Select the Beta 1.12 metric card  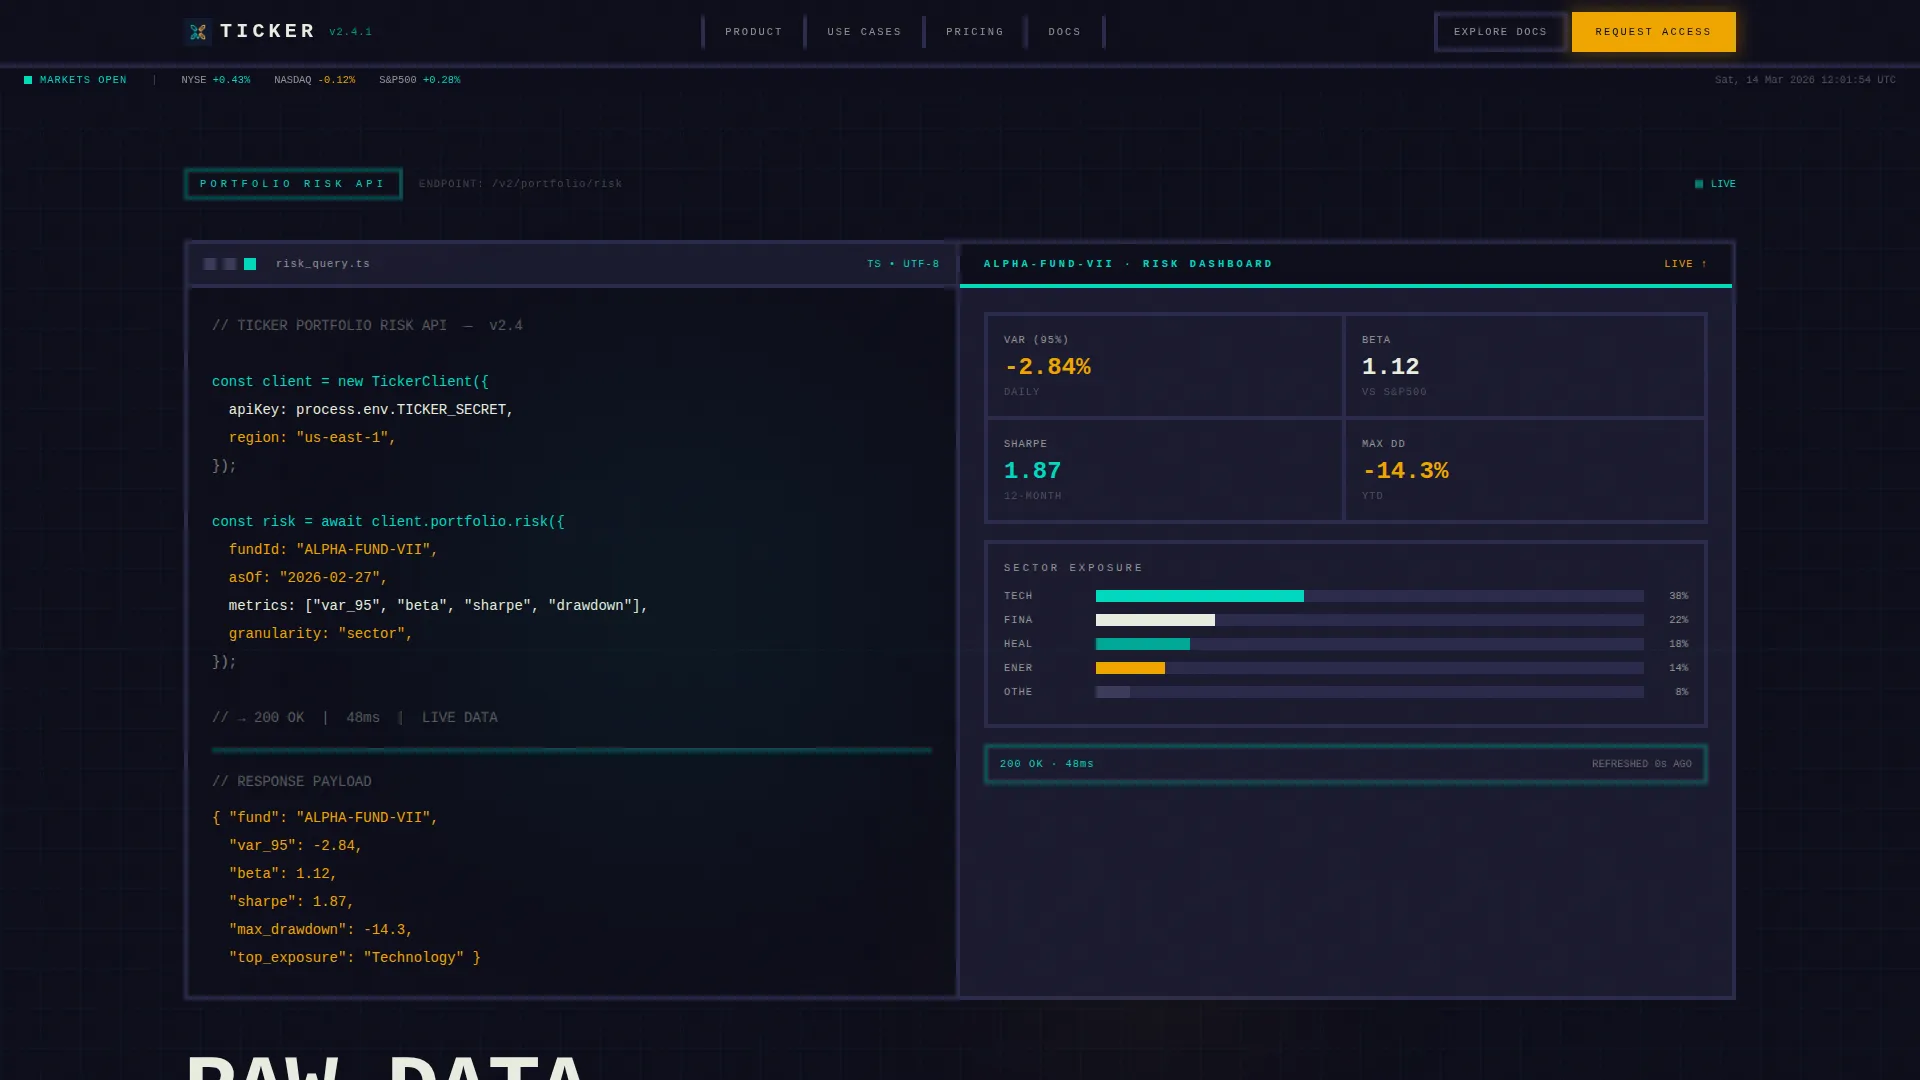pyautogui.click(x=1525, y=366)
